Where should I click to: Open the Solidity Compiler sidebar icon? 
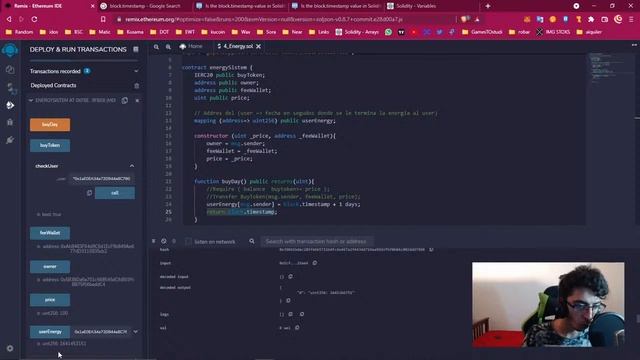pos(10,88)
